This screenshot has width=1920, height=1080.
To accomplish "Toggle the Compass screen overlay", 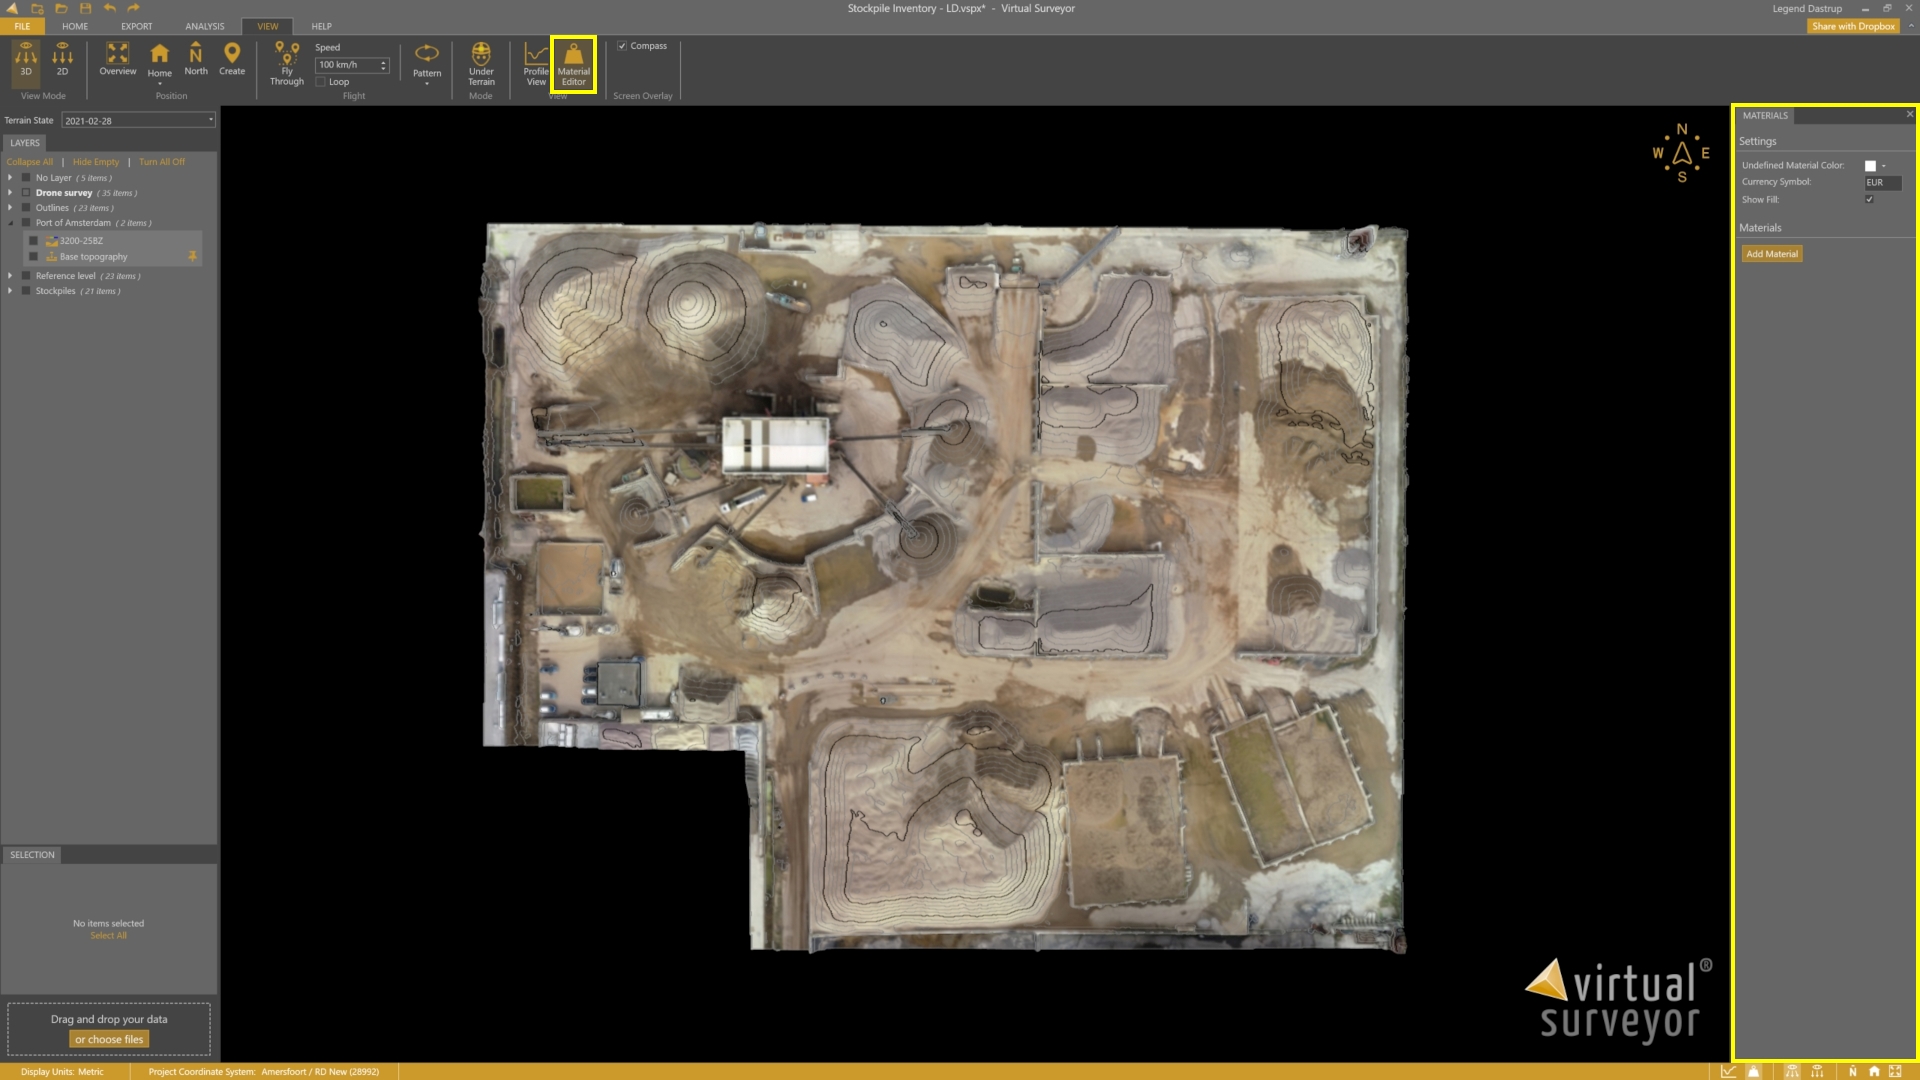I will click(622, 45).
